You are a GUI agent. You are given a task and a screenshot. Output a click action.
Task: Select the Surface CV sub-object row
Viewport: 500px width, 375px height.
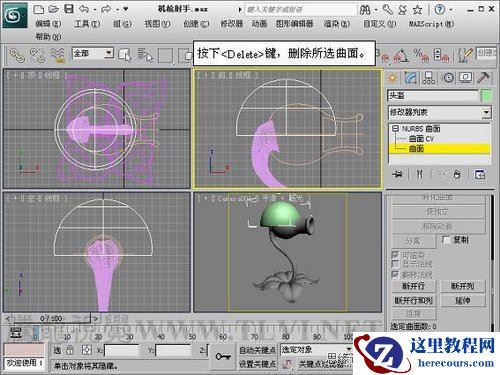421,138
